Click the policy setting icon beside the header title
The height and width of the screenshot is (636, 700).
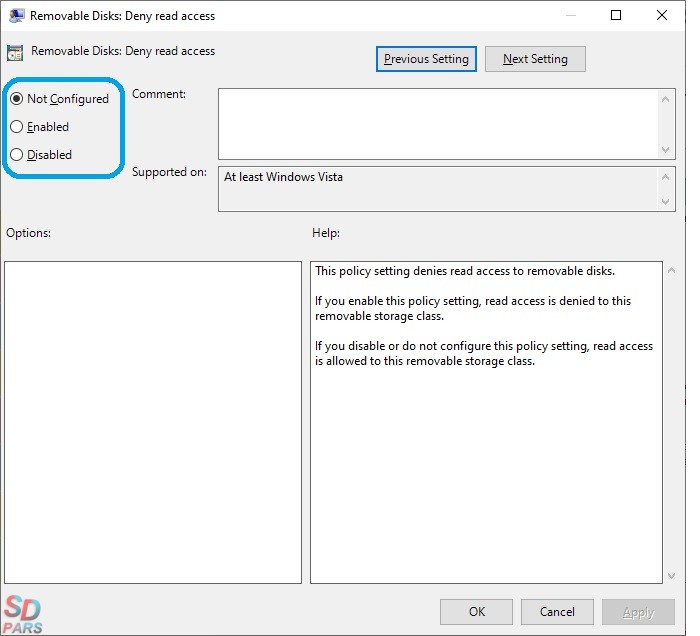(15, 53)
